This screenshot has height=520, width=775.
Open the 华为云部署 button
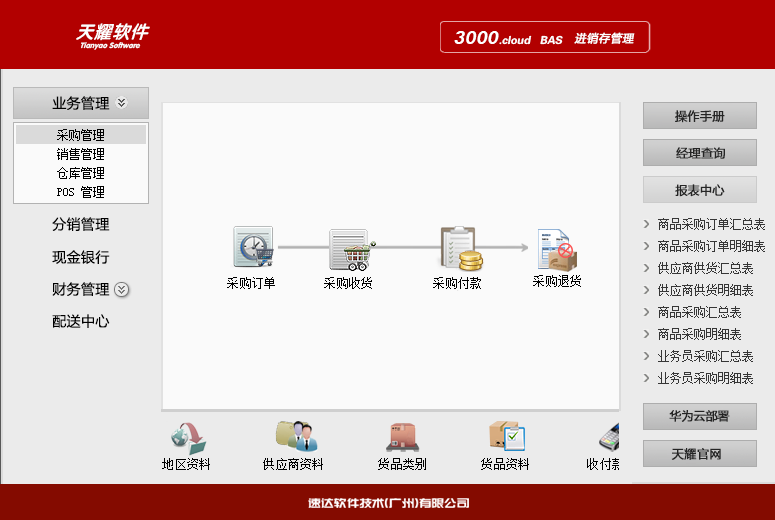pos(699,416)
